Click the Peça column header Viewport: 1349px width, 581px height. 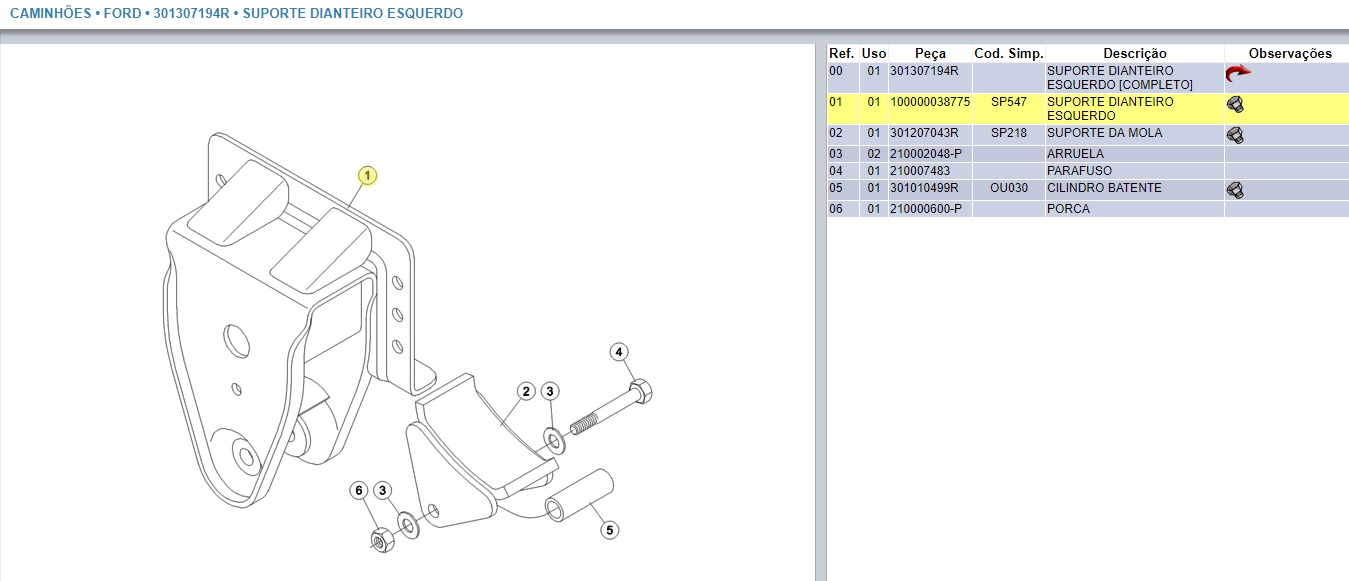930,53
